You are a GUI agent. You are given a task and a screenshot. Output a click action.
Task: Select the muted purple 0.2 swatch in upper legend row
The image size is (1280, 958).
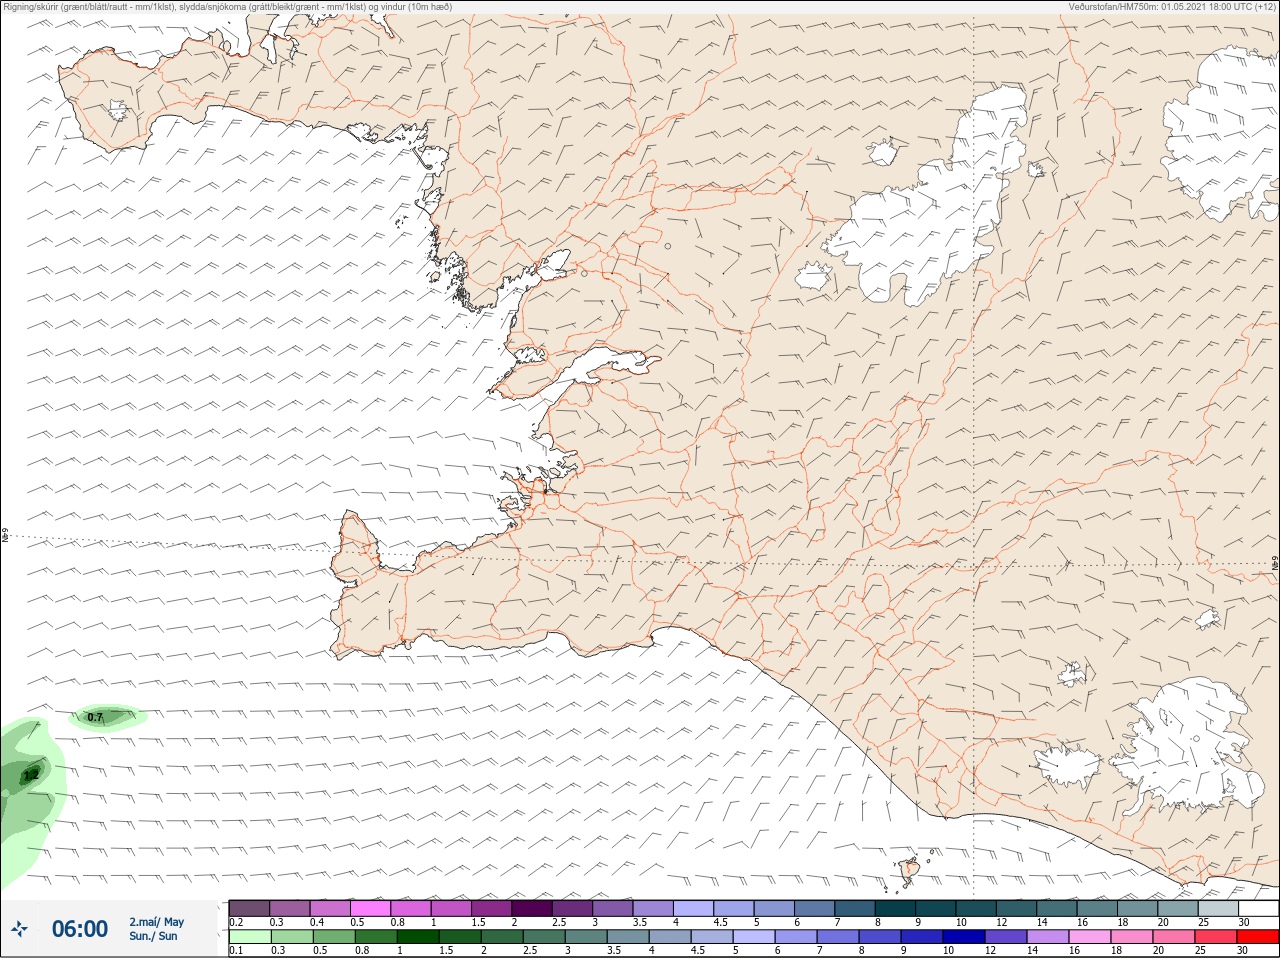(x=249, y=908)
